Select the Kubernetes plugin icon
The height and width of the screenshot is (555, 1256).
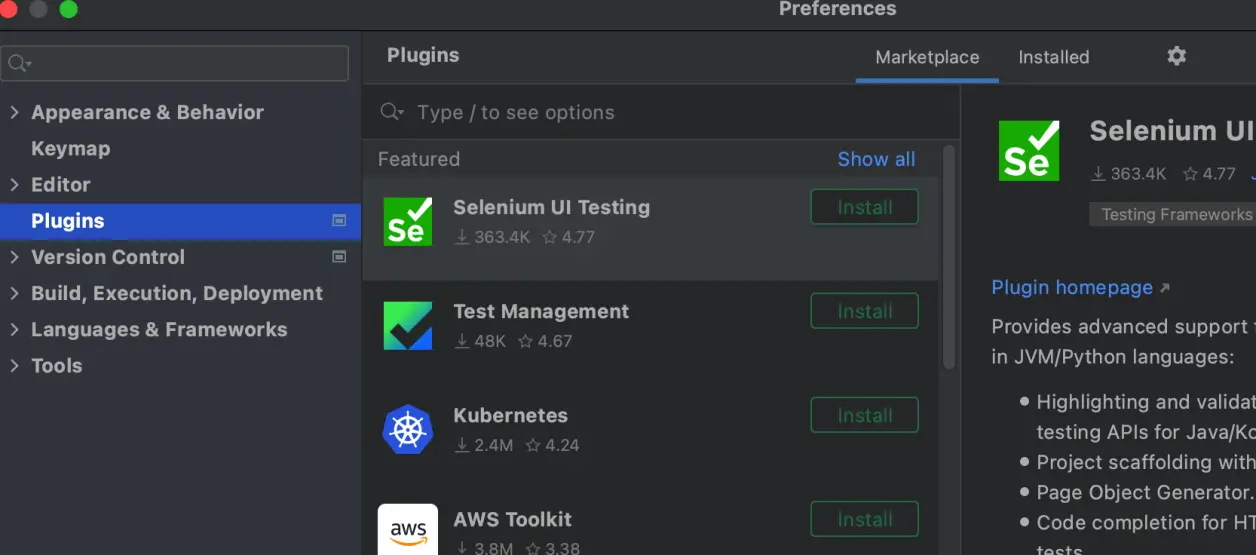[408, 429]
